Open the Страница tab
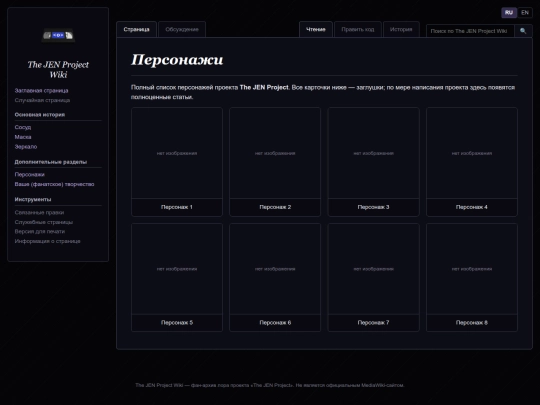The width and height of the screenshot is (540, 405). tap(136, 29)
